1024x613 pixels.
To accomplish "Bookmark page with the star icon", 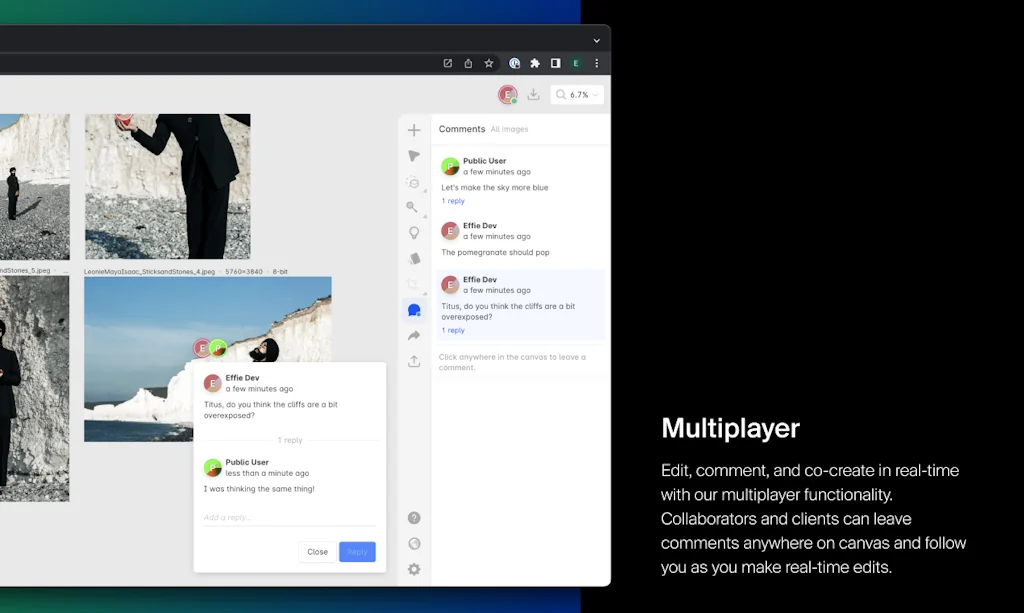I will (x=489, y=63).
